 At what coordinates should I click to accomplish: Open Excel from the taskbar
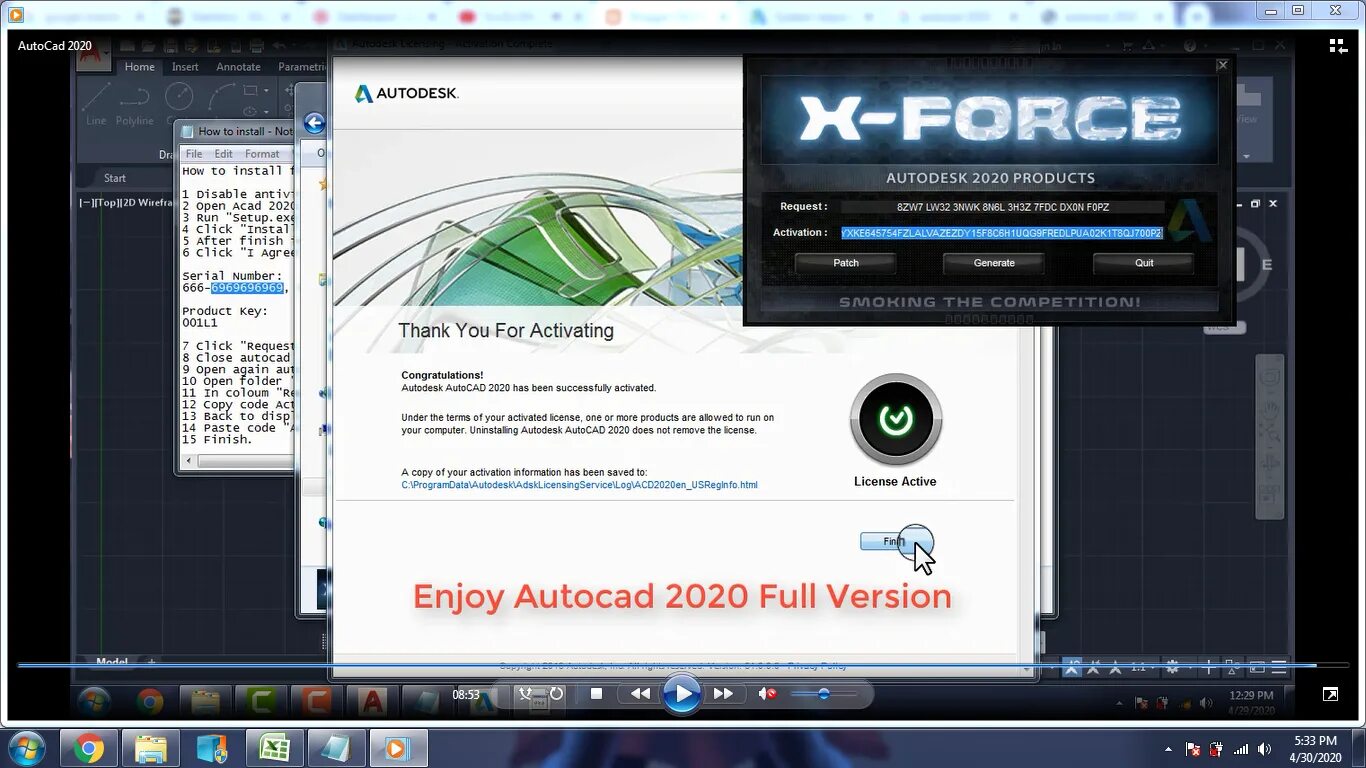click(275, 748)
